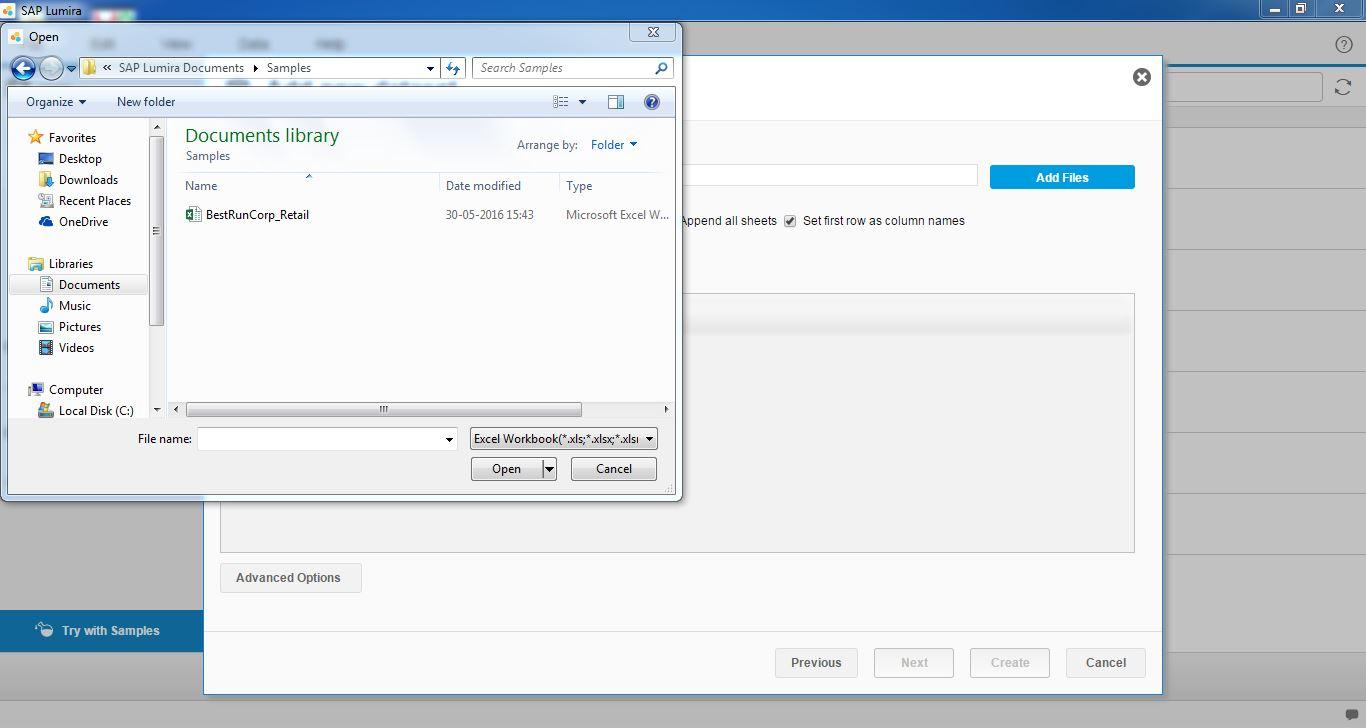Click horizontal scrollbar right arrow

click(x=666, y=409)
